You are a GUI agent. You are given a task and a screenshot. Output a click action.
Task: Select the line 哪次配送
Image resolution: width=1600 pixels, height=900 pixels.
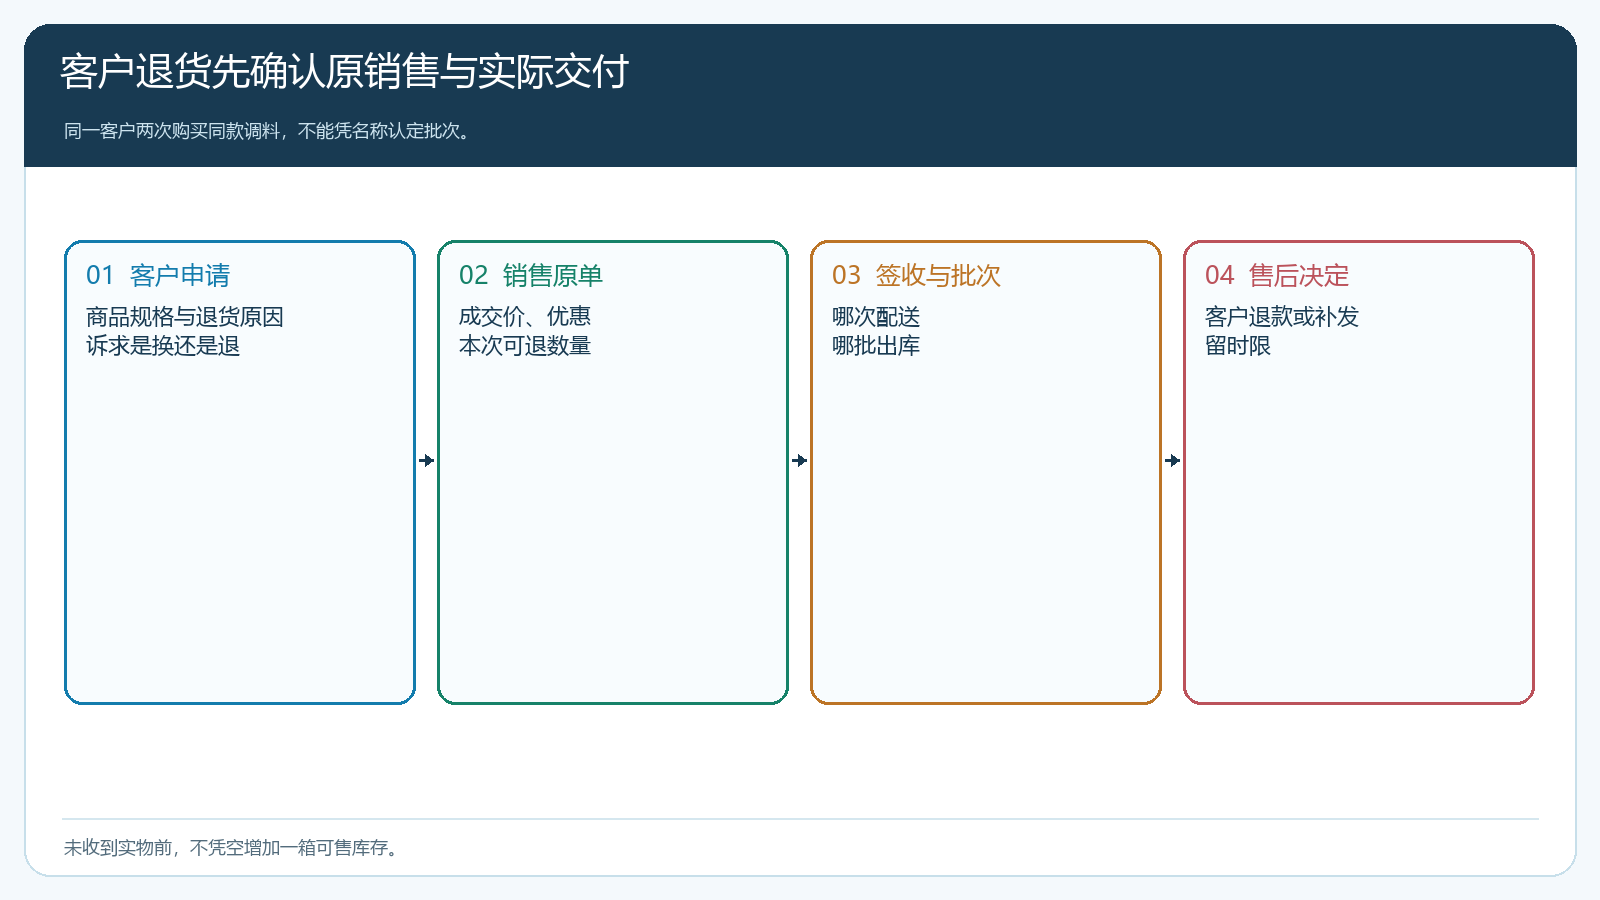click(876, 317)
